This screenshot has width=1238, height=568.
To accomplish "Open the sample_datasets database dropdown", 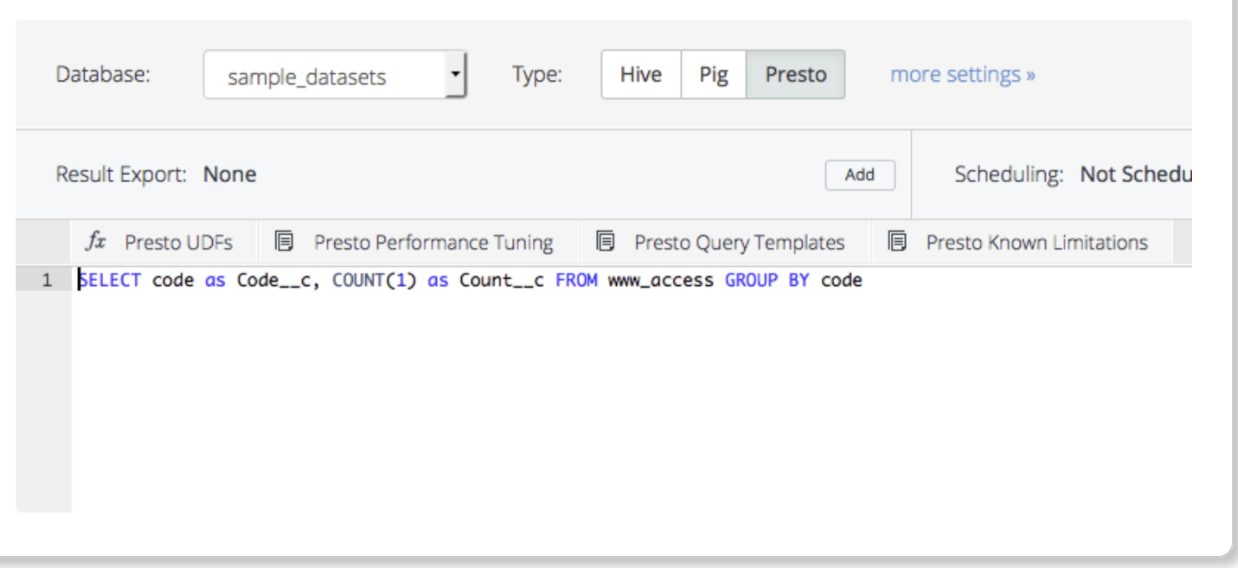I will point(322,76).
